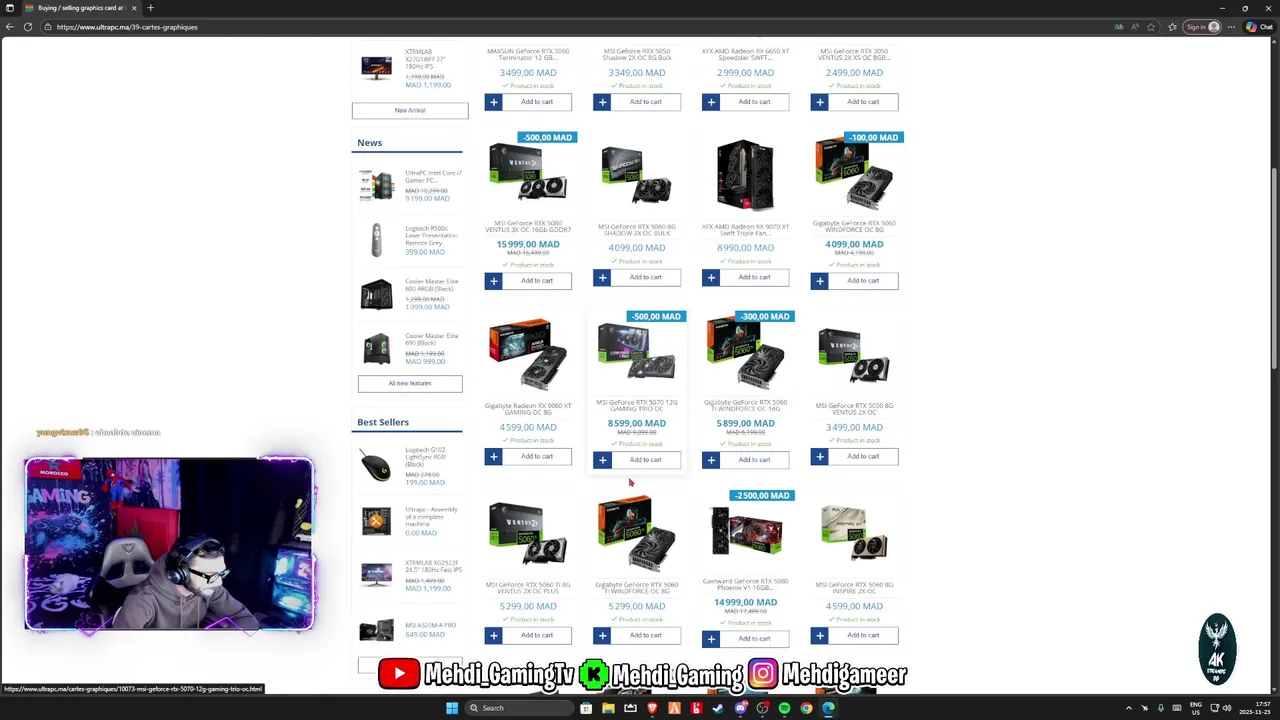Click the 15 999,00 MAD price
The height and width of the screenshot is (720, 1280).
tap(528, 244)
